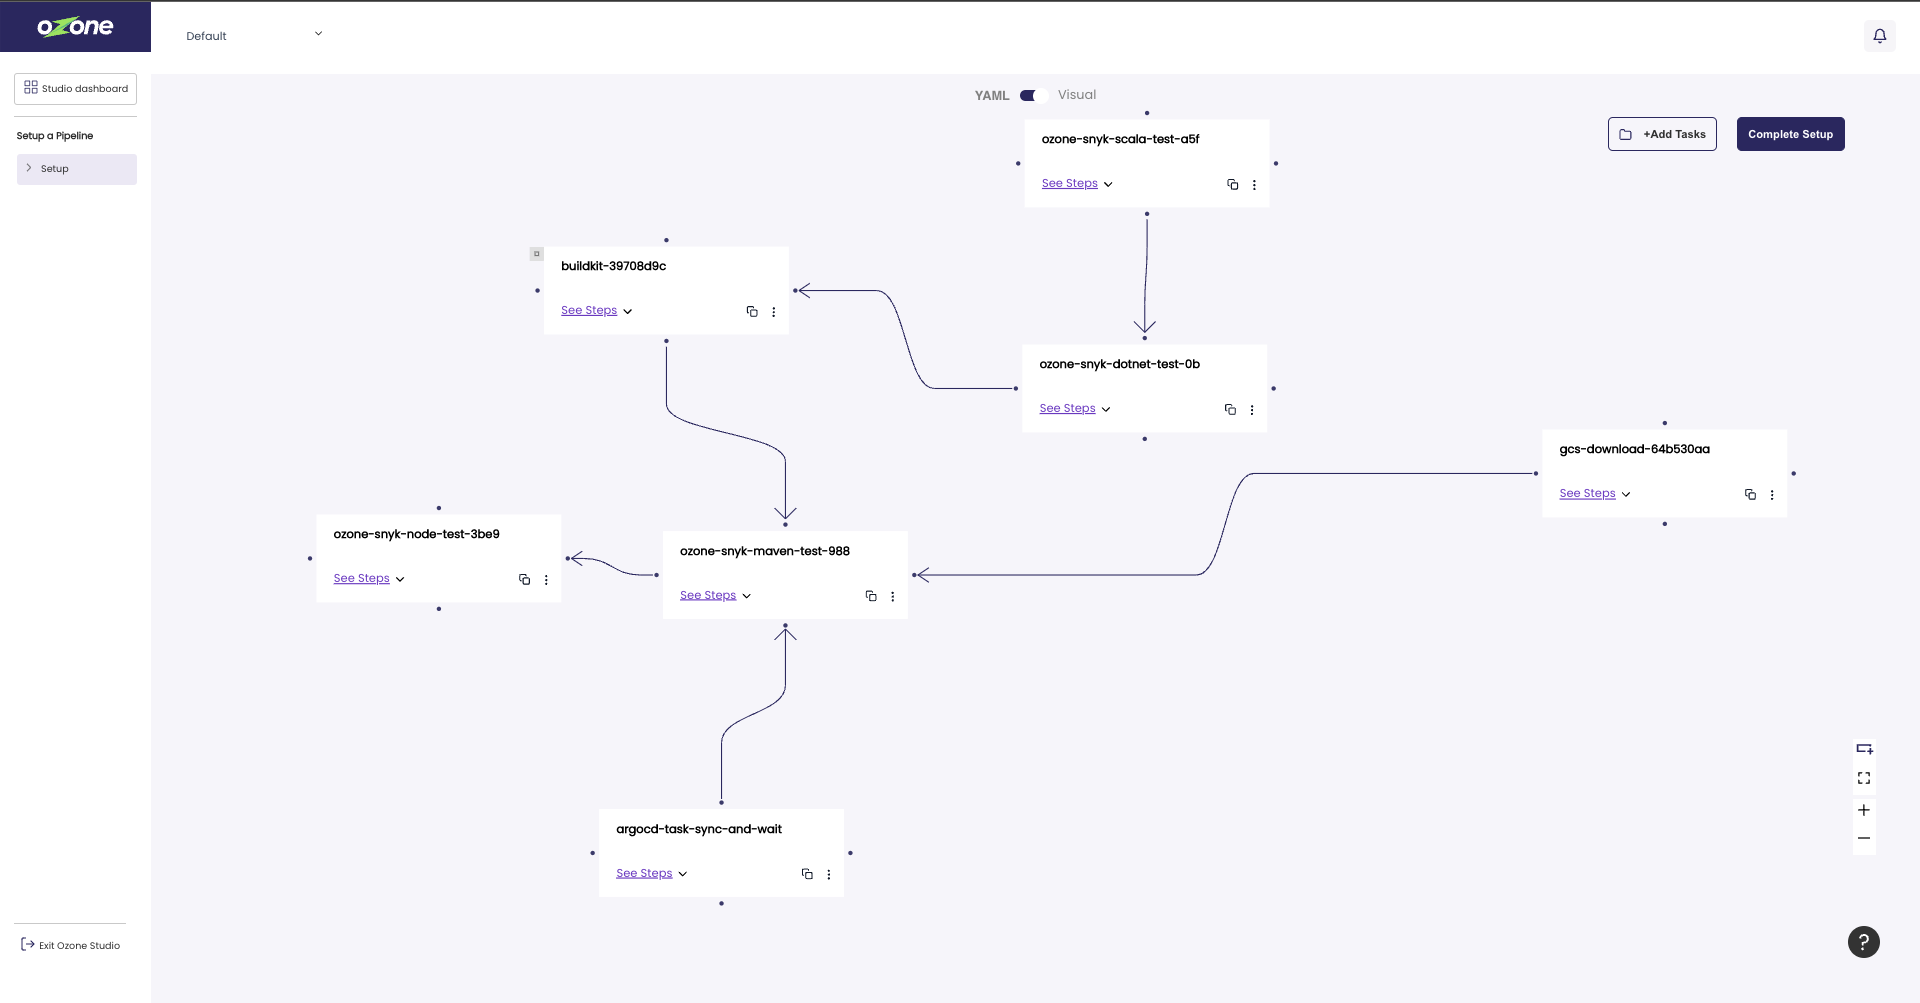Viewport: 1920px width, 1003px height.
Task: Zoom in on the pipeline canvas
Action: point(1864,810)
